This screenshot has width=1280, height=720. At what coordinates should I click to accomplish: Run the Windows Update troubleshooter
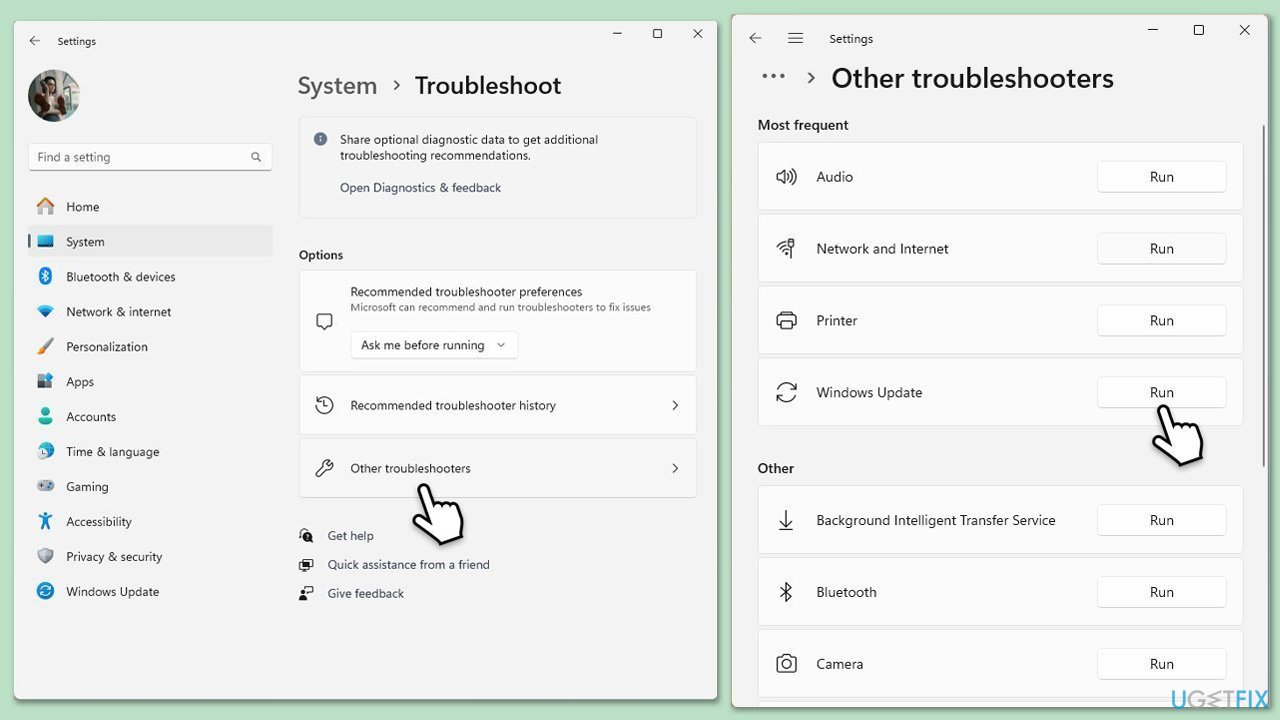(1161, 392)
